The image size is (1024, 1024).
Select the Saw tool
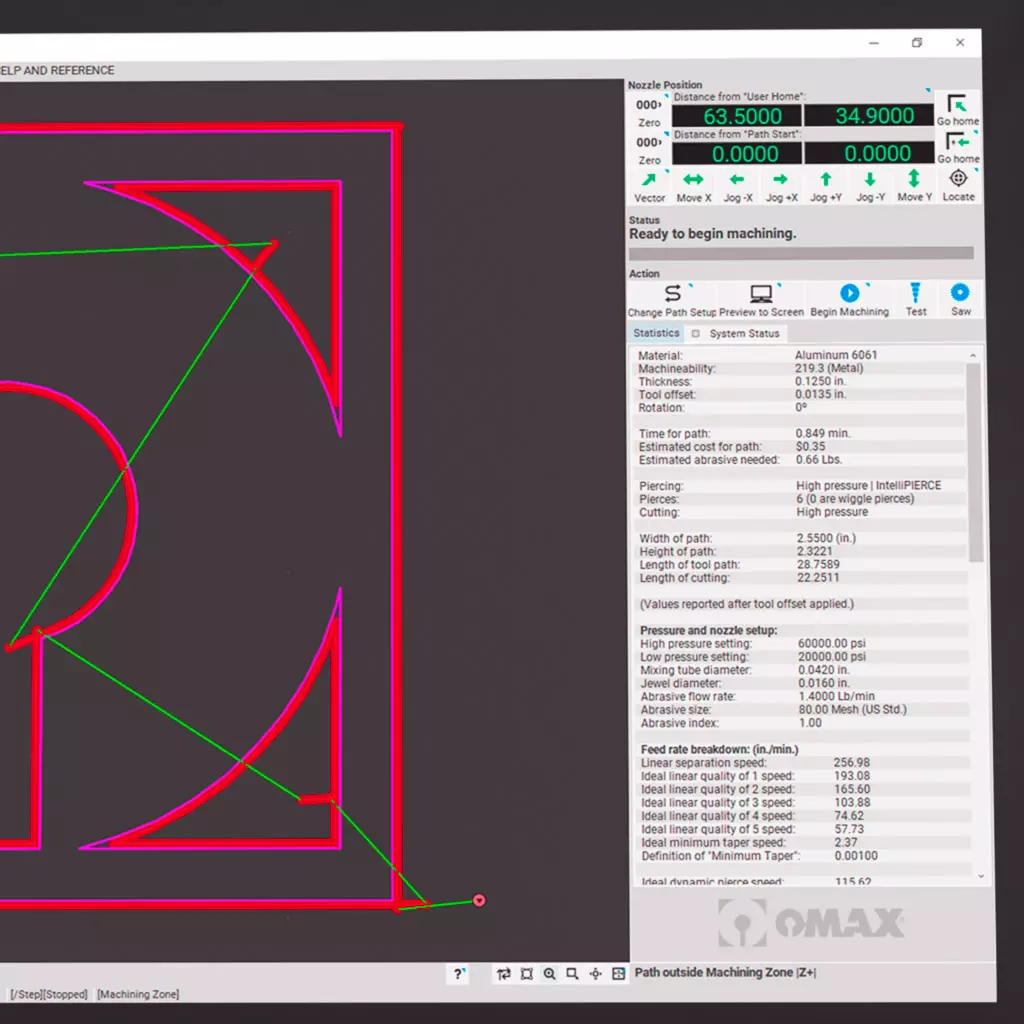pos(960,293)
